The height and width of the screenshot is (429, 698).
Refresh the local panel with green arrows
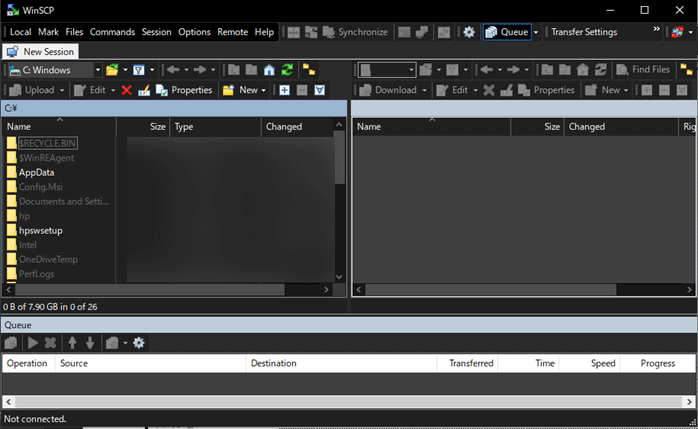288,70
